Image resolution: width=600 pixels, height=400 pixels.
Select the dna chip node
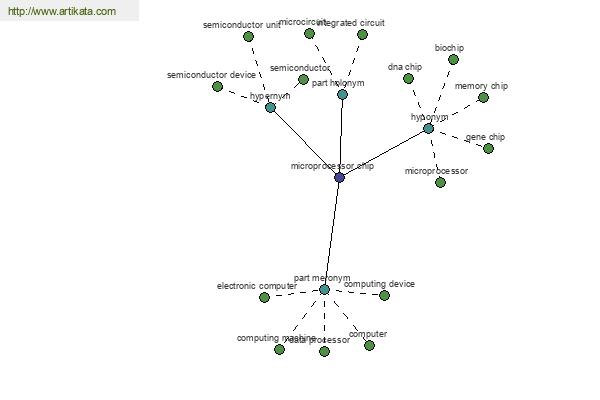408,79
